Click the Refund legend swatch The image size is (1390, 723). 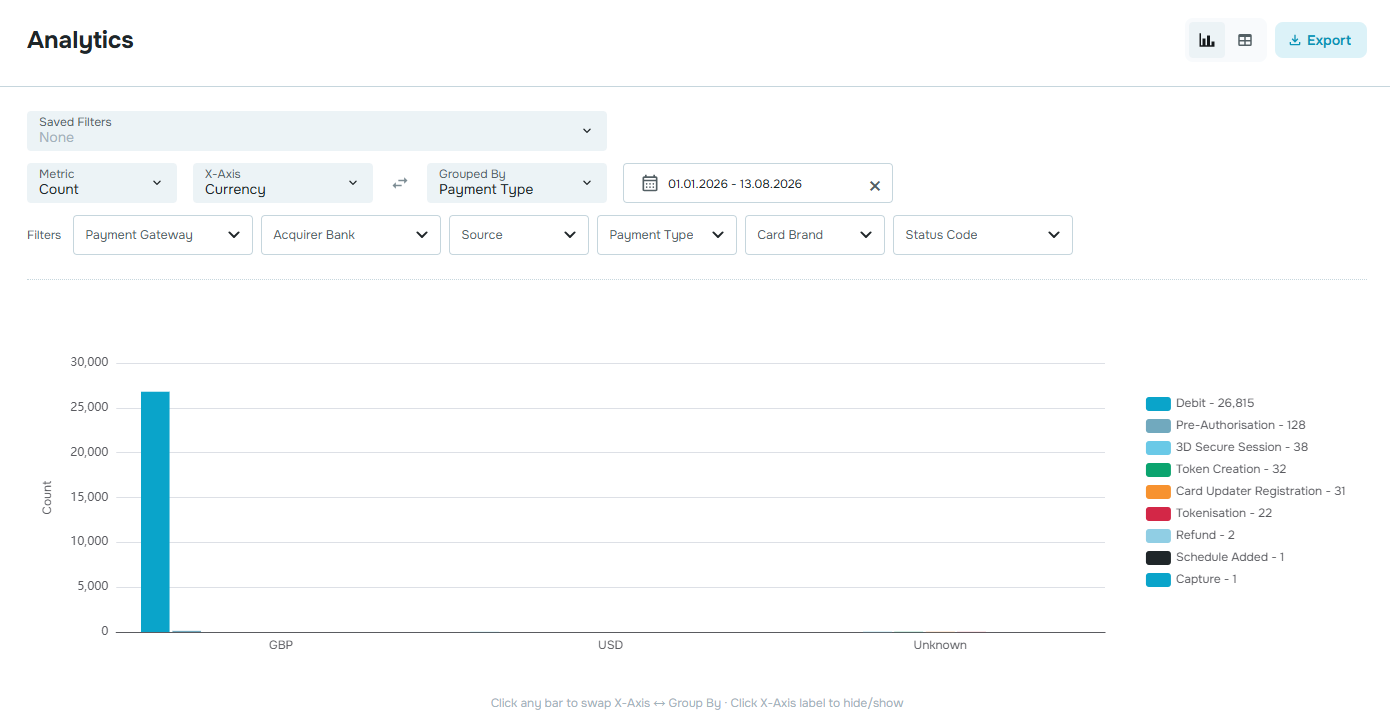tap(1158, 536)
